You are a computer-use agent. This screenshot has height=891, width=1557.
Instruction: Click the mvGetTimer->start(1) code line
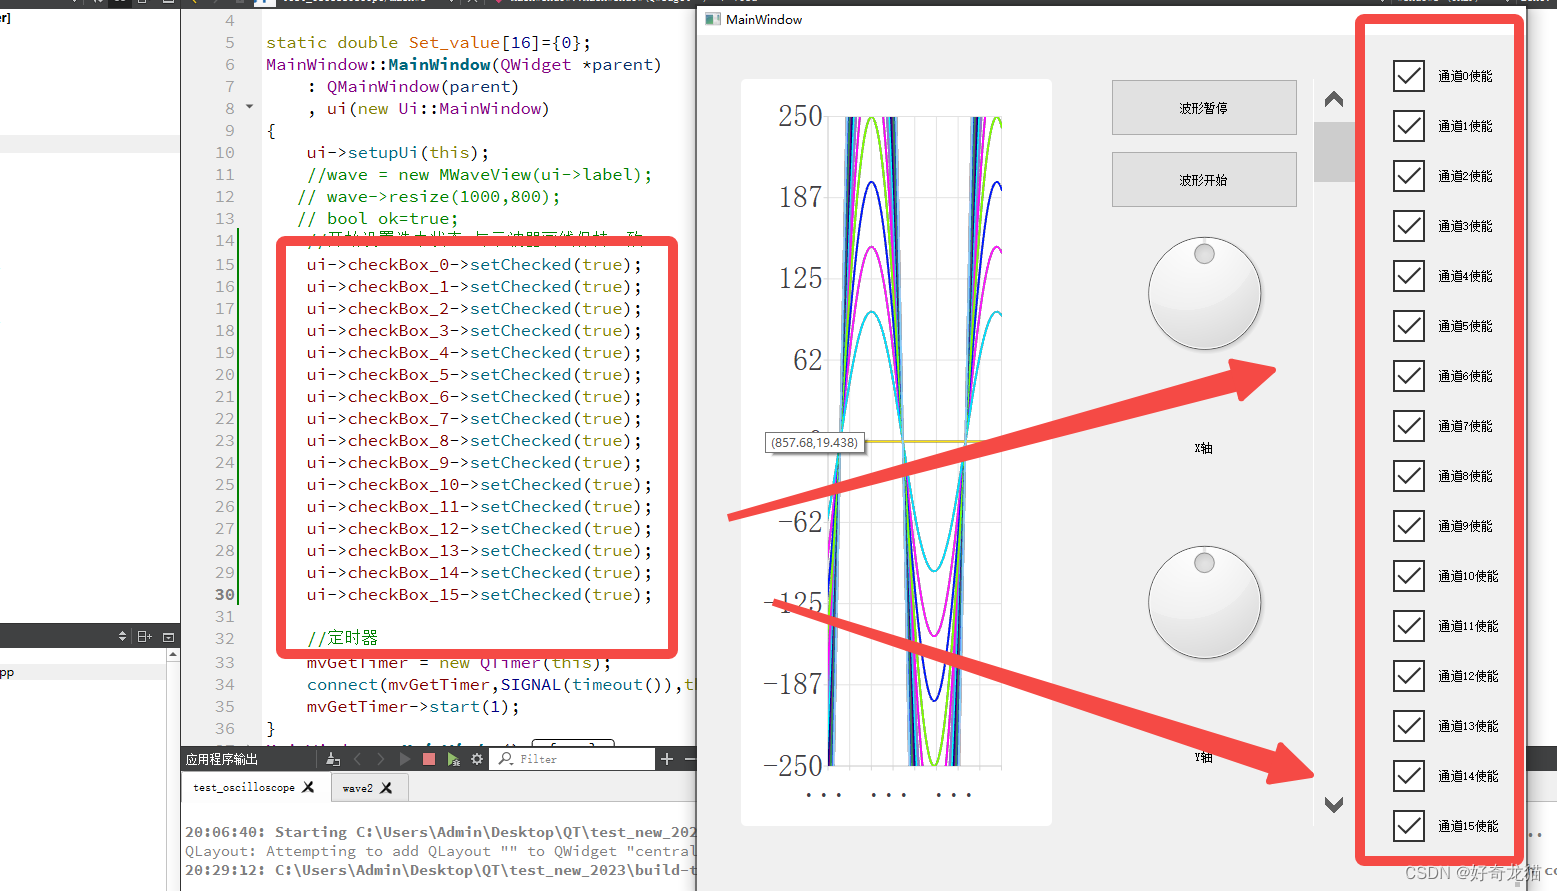pyautogui.click(x=414, y=707)
